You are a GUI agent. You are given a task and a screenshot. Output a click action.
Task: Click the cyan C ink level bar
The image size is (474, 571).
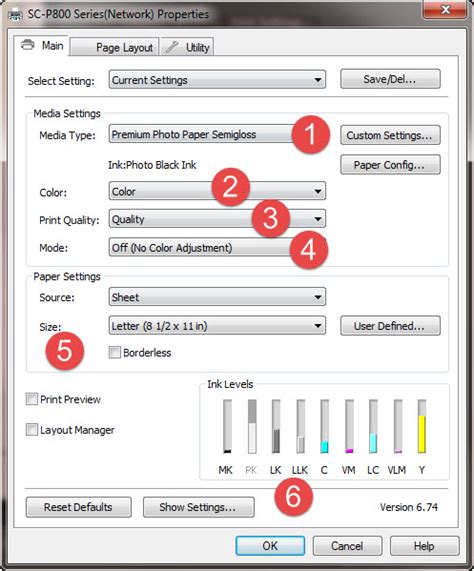pos(324,426)
